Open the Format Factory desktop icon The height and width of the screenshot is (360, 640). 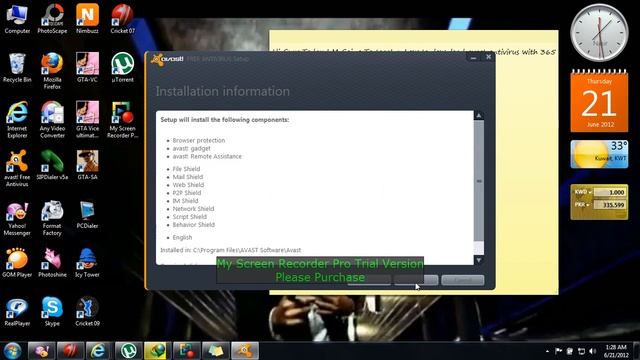[x=52, y=218]
